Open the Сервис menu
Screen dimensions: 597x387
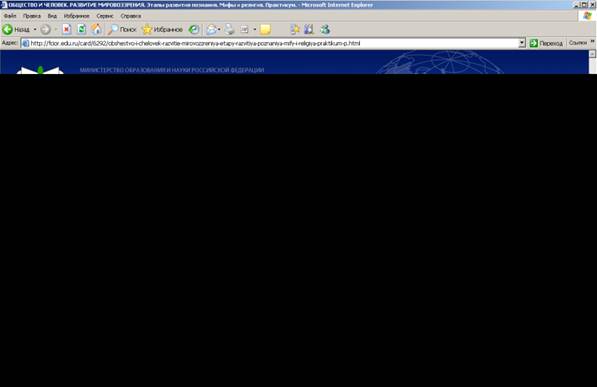105,16
